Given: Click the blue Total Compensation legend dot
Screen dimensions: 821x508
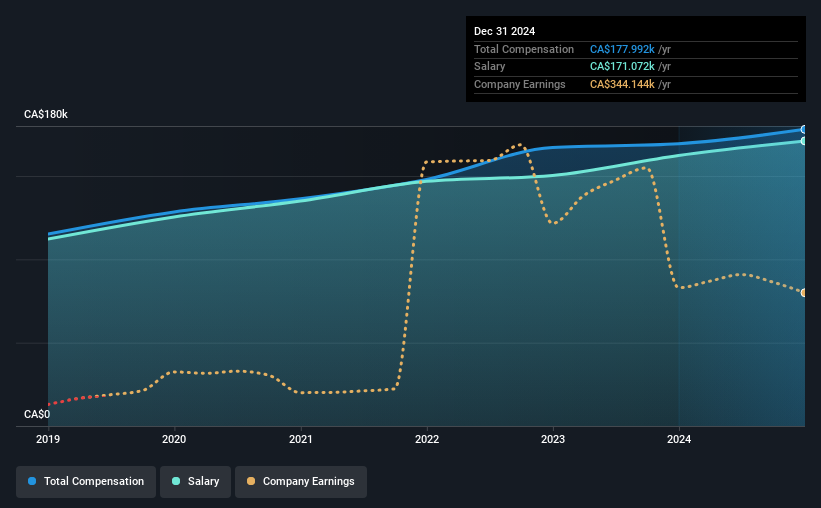Looking at the screenshot, I should coord(32,481).
